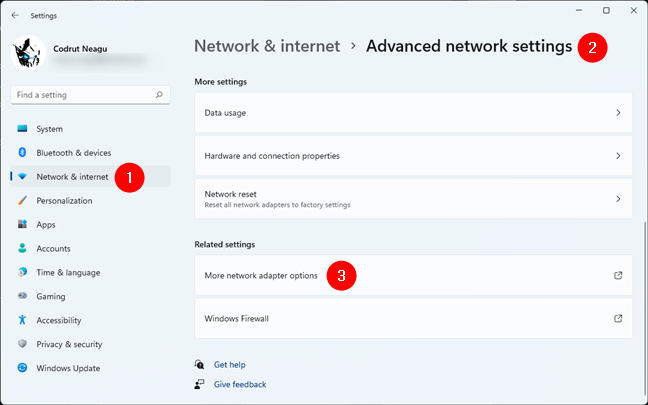Open Gaming settings

(x=91, y=296)
